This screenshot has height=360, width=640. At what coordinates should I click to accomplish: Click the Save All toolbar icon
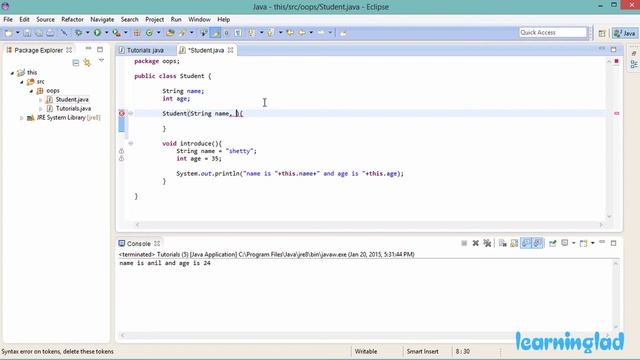click(38, 33)
